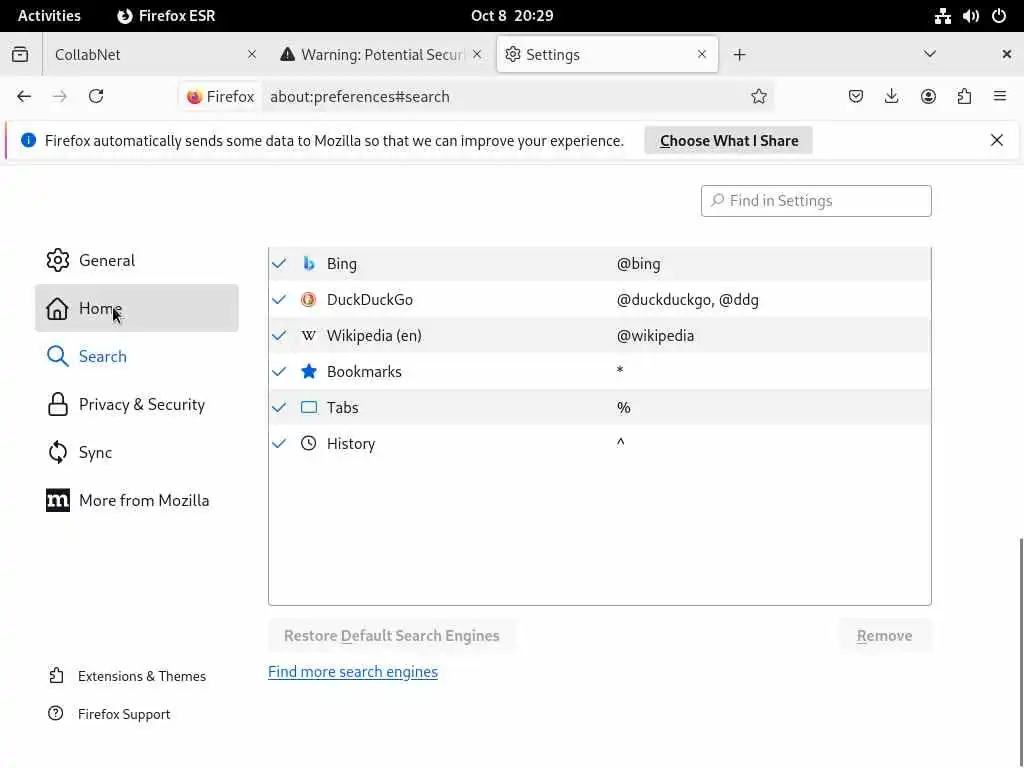Open the Firefox account icon
The image size is (1024, 768).
tap(928, 96)
